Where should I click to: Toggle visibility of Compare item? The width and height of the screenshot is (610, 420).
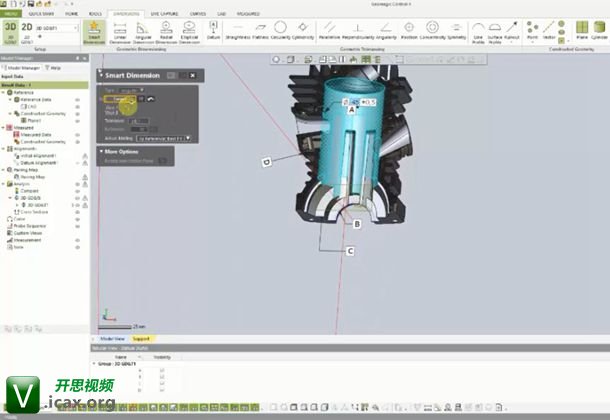[x=77, y=191]
